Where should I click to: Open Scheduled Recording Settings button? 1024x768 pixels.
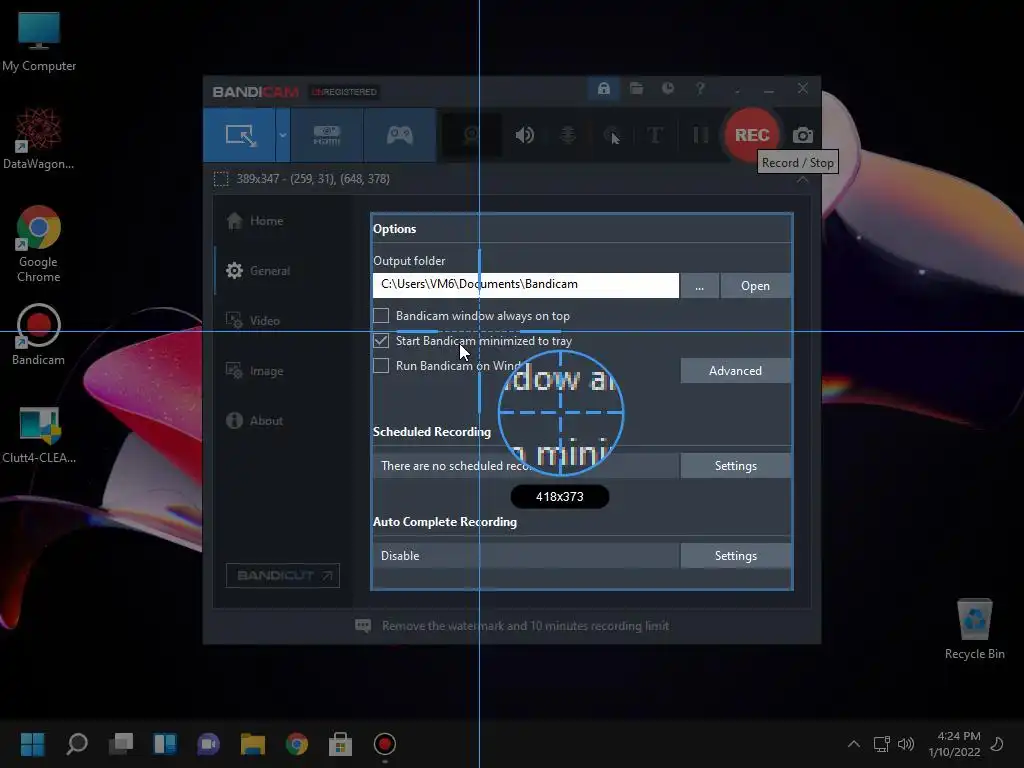[x=735, y=466]
